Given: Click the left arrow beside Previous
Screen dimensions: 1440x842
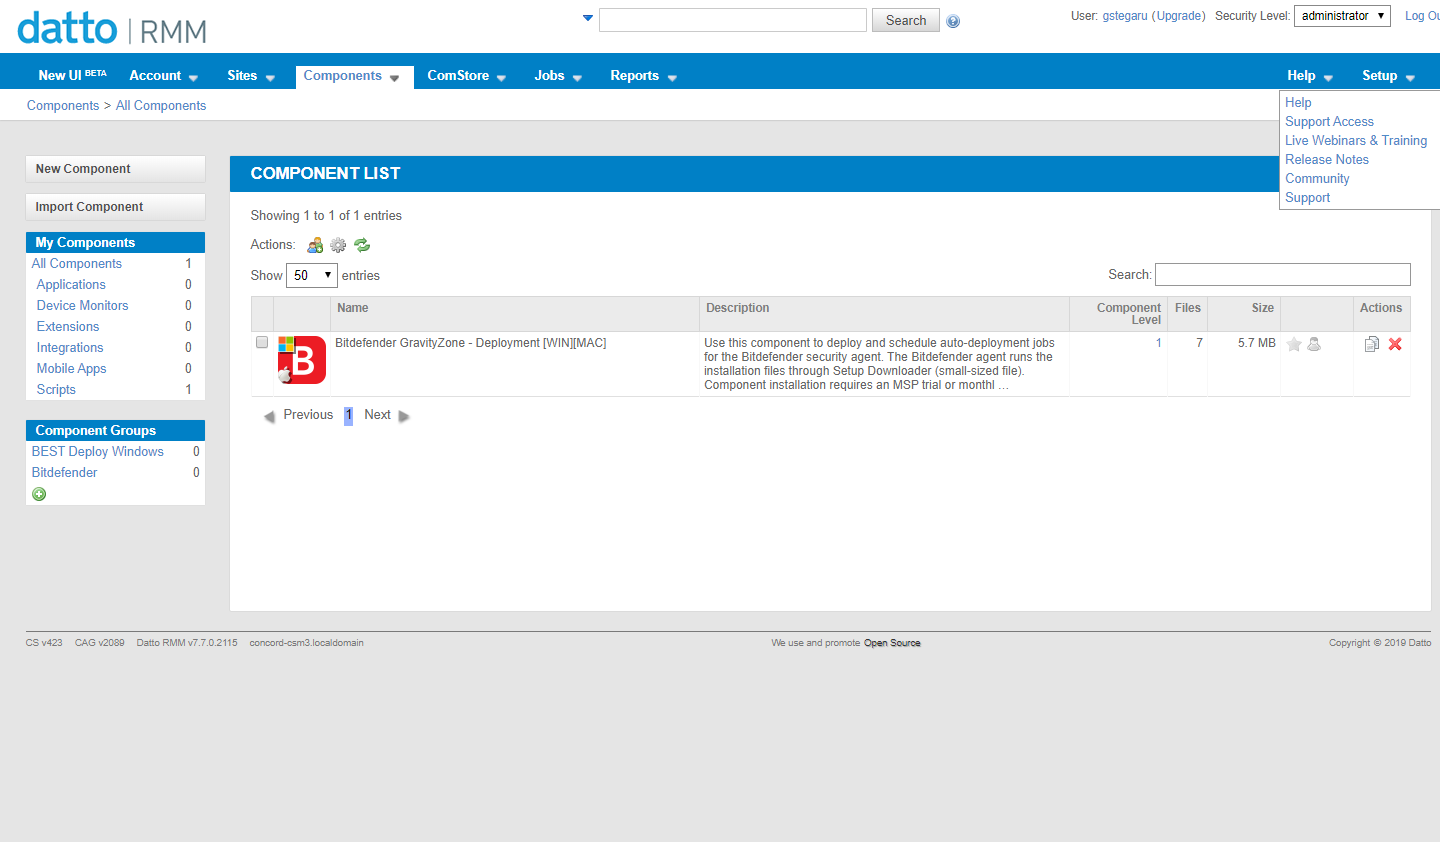Looking at the screenshot, I should [x=269, y=416].
